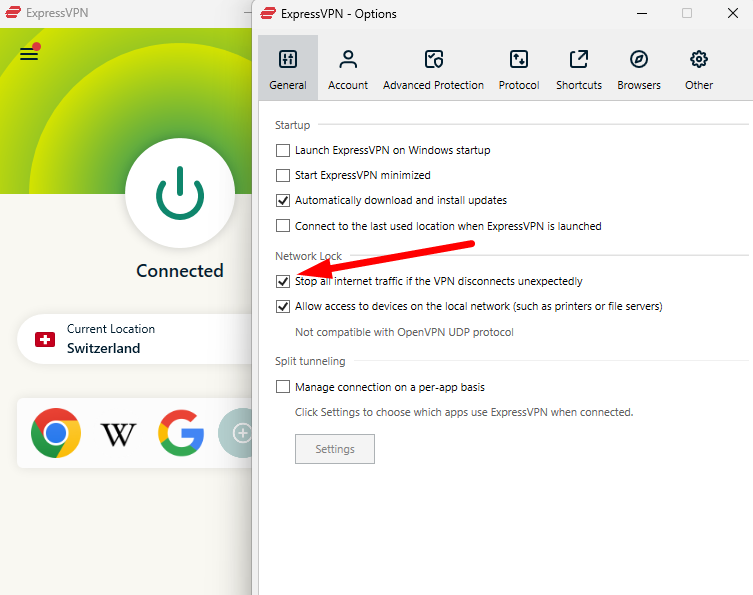Screen dimensions: 753x595
Task: Close the ExpressVPN Options window
Action: [x=732, y=13]
